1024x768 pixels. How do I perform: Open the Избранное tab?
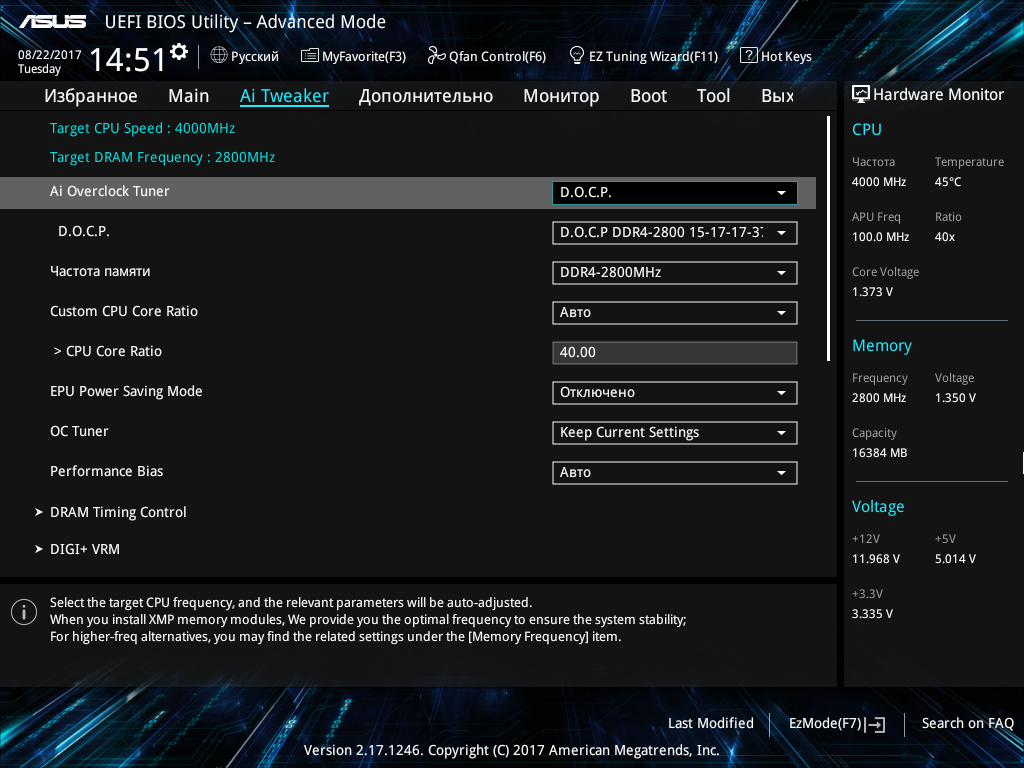click(91, 96)
